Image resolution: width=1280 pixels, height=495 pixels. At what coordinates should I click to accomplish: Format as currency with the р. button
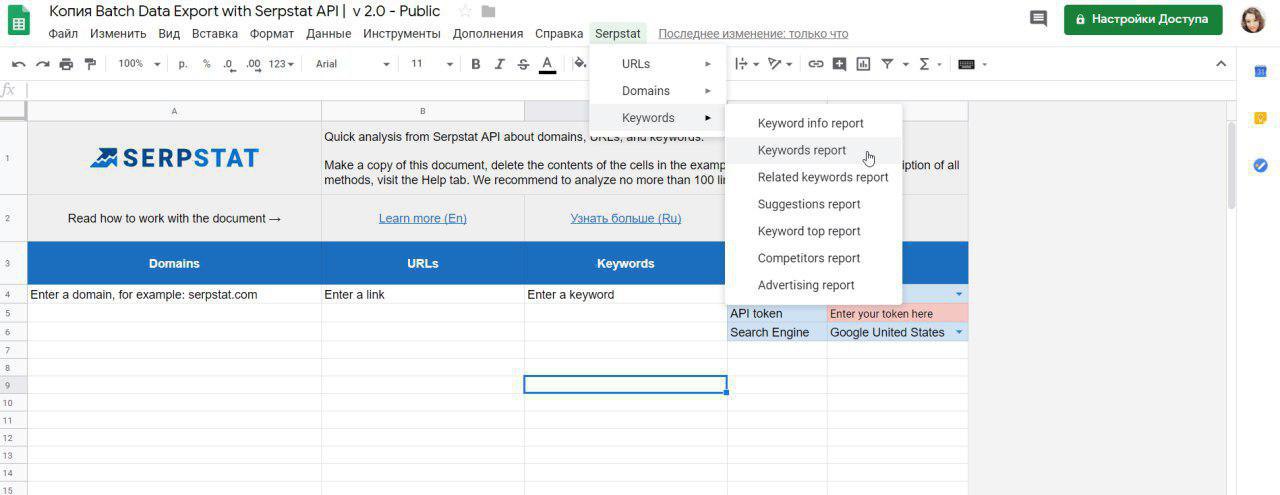[183, 64]
